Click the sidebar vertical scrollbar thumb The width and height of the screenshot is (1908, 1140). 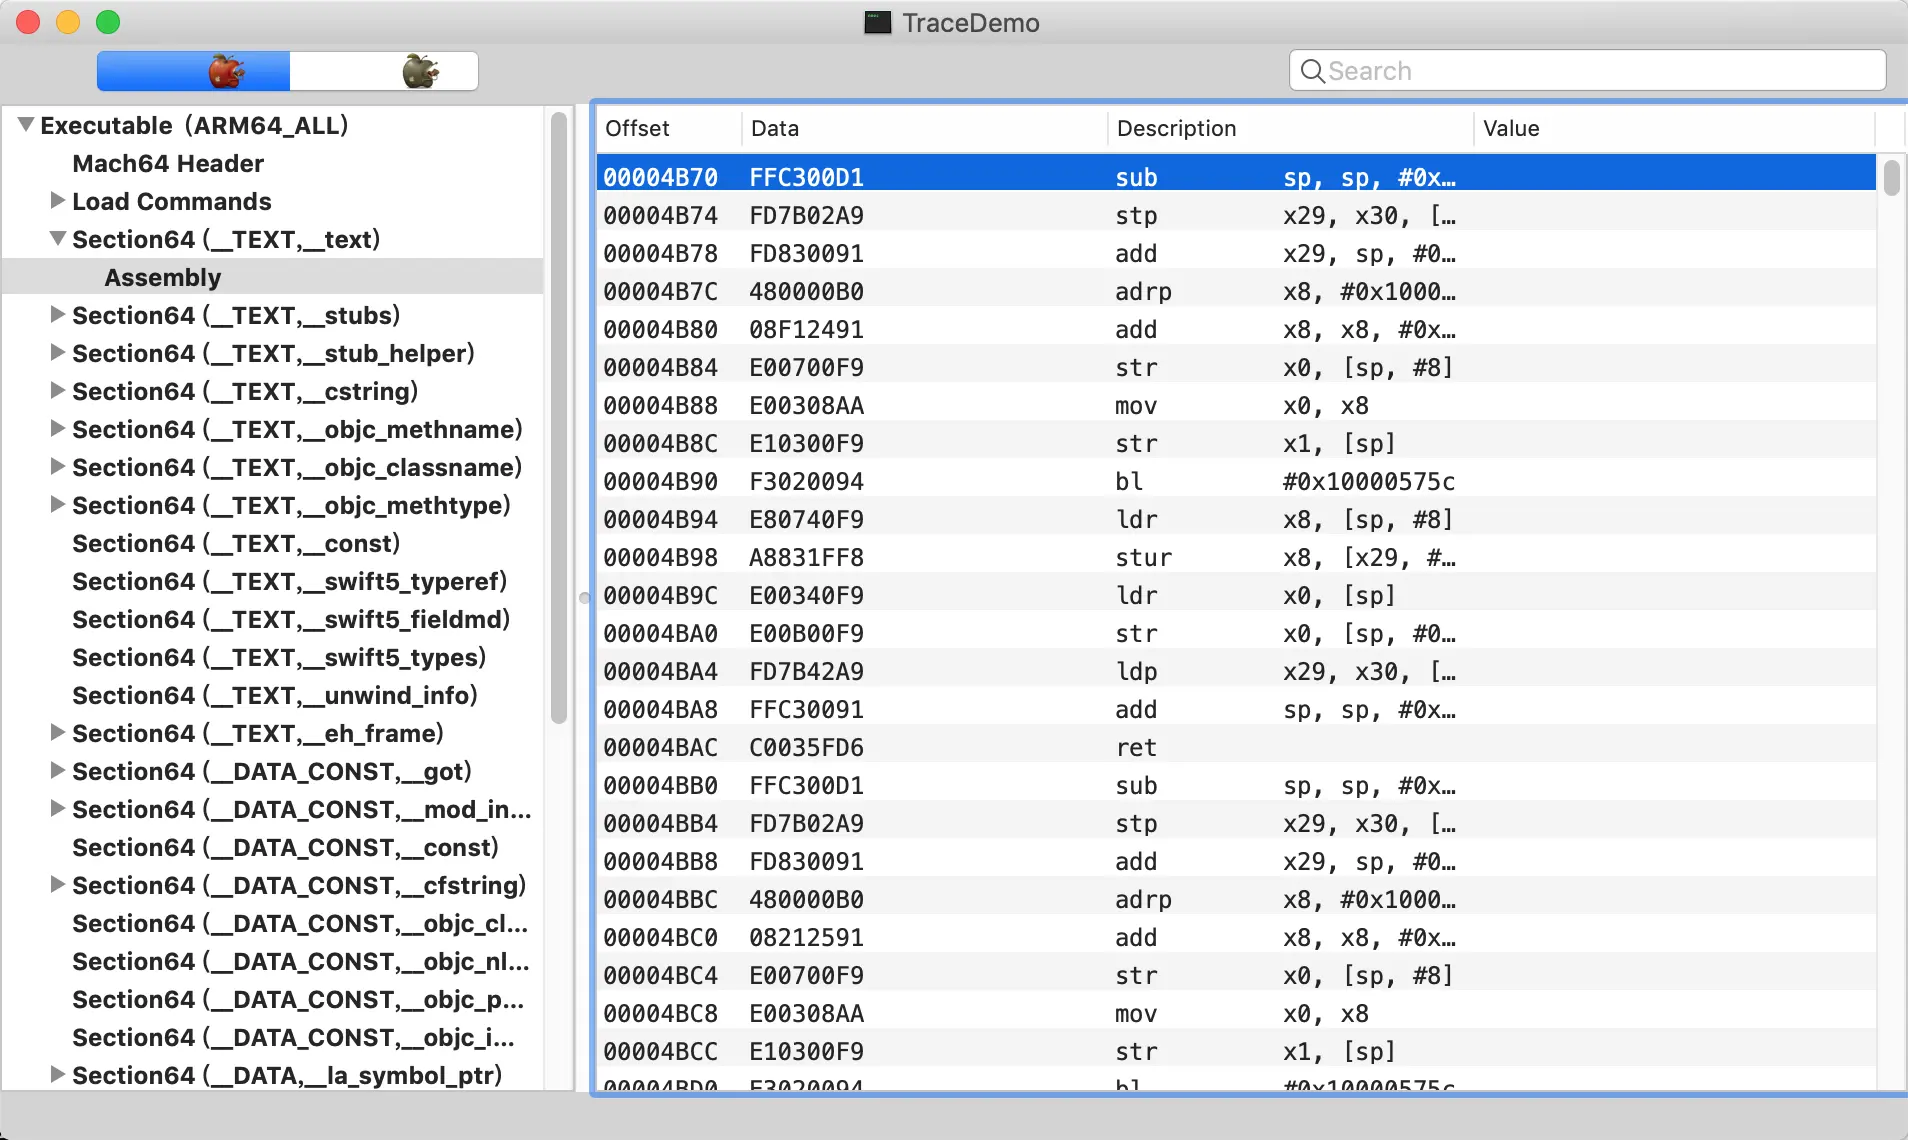pos(559,417)
